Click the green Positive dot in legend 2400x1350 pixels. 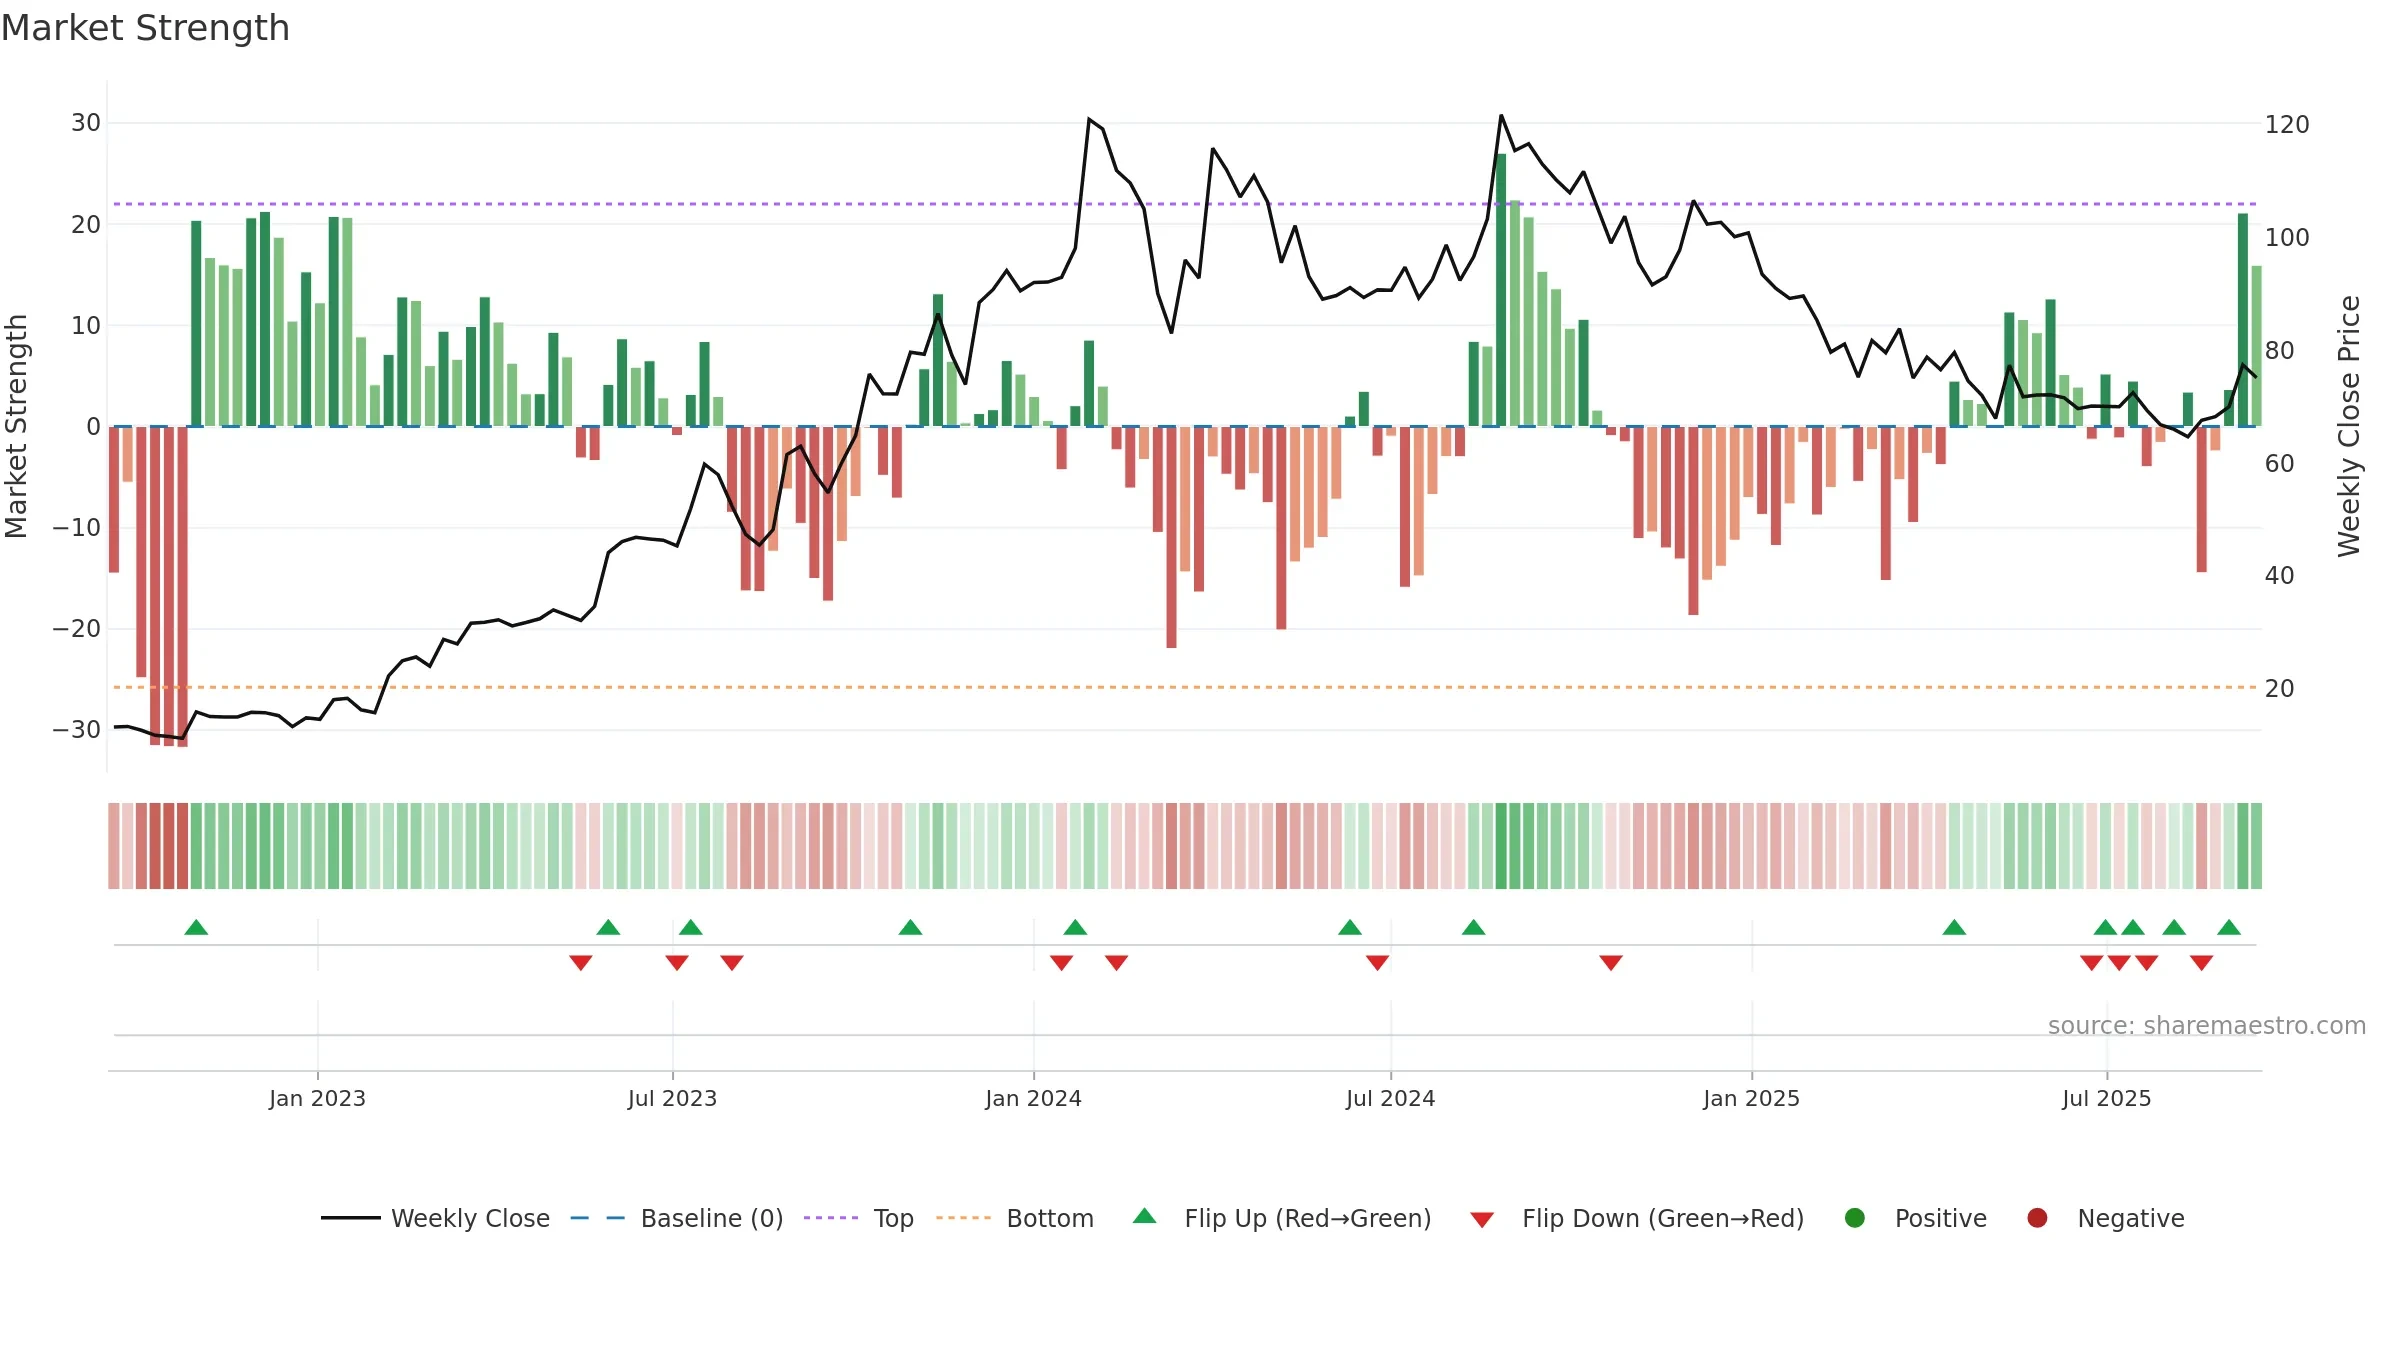pyautogui.click(x=1855, y=1218)
